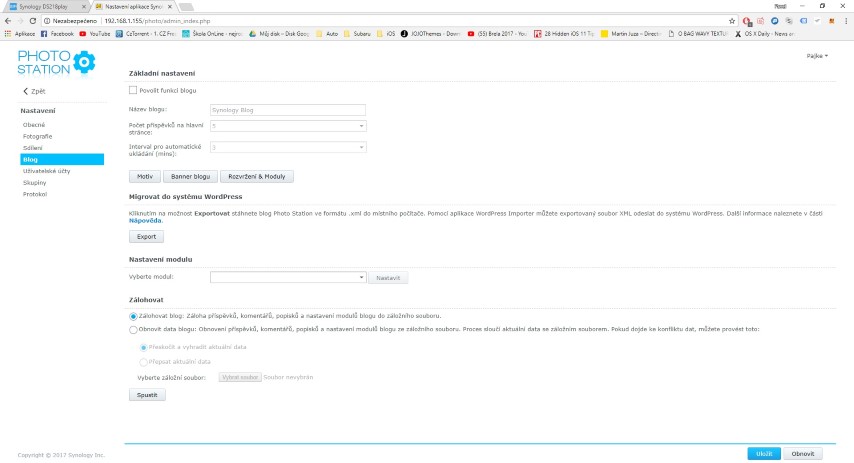Viewport: 854px width, 463px height.
Task: Open the Můj disk Google Drive bookmark
Action: click(279, 34)
